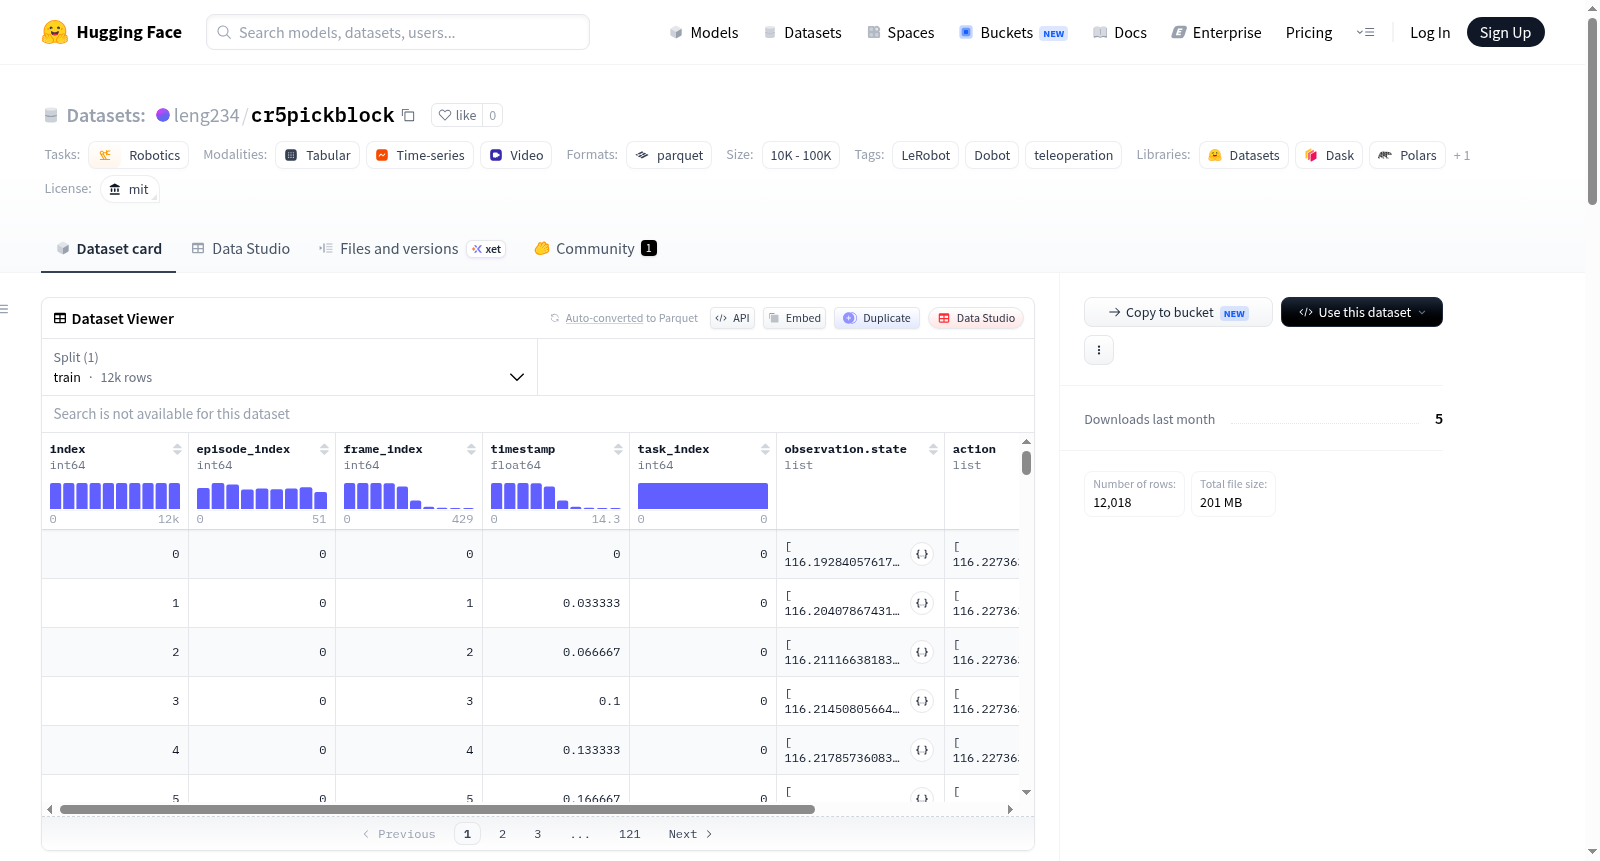Click the mit license tag
Viewport: 1600px width, 861px height.
(x=130, y=189)
